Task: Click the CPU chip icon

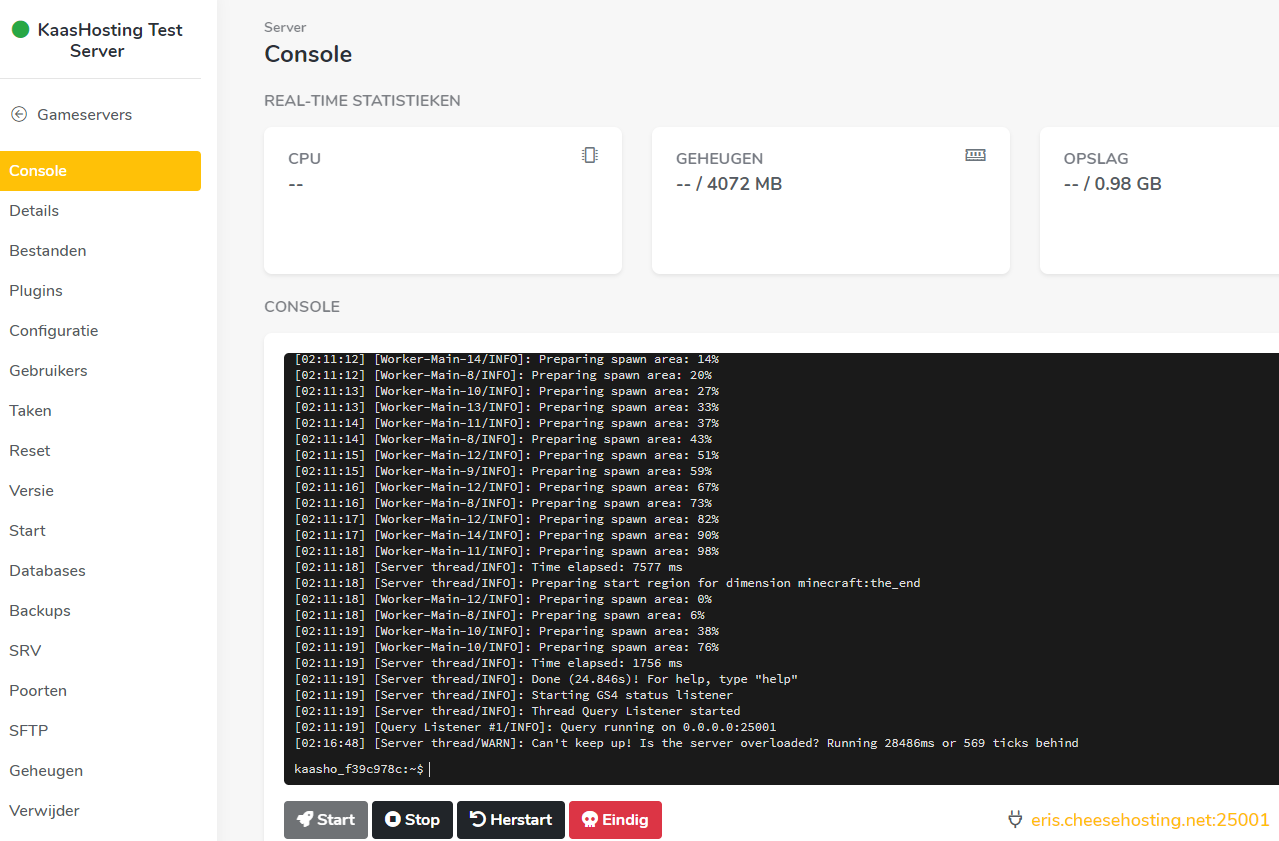Action: point(590,155)
